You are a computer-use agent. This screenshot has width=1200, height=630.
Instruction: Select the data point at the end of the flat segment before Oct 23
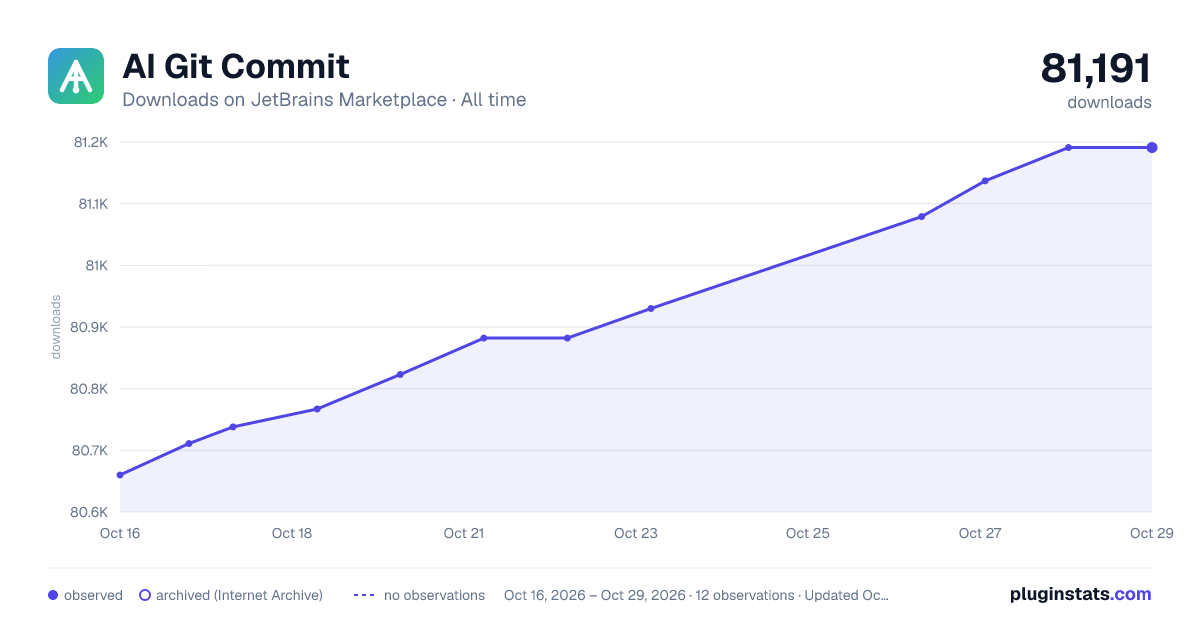[567, 338]
